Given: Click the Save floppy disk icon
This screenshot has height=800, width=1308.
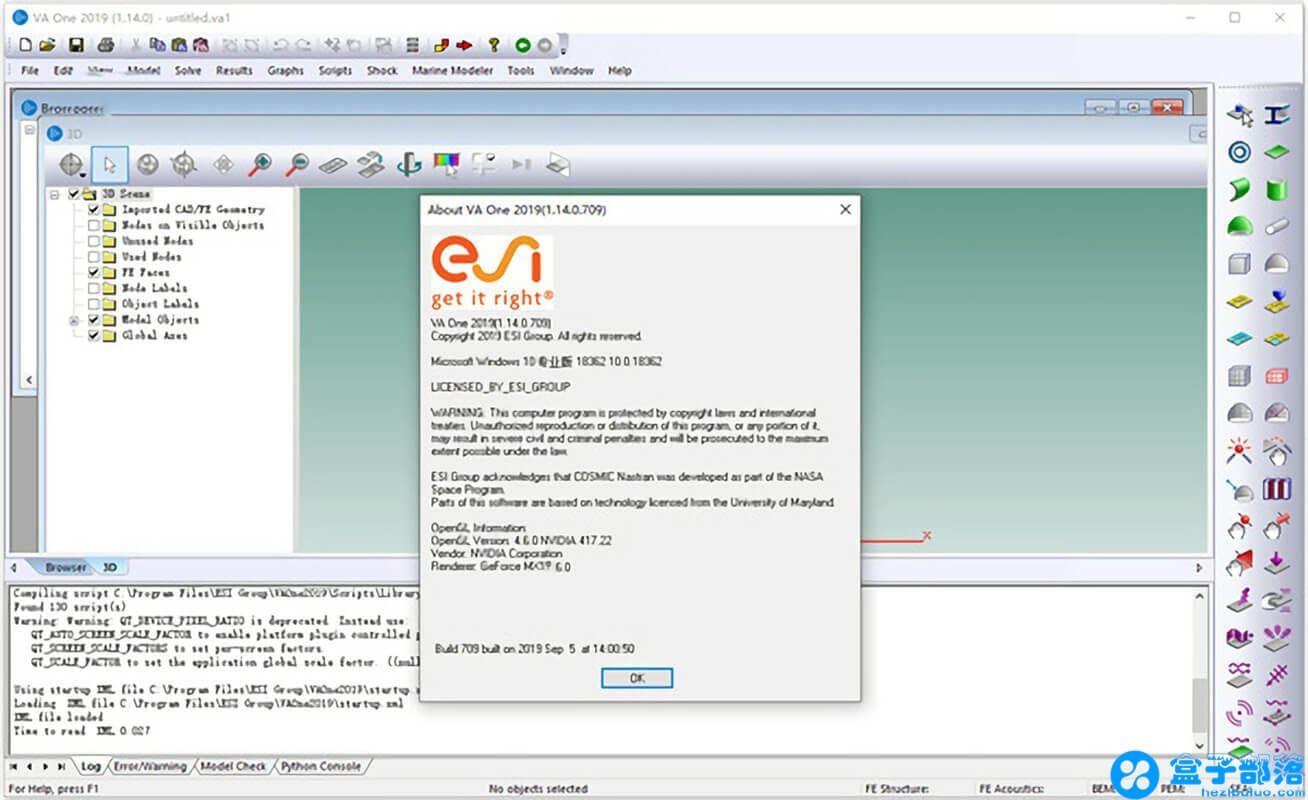Looking at the screenshot, I should (x=75, y=45).
